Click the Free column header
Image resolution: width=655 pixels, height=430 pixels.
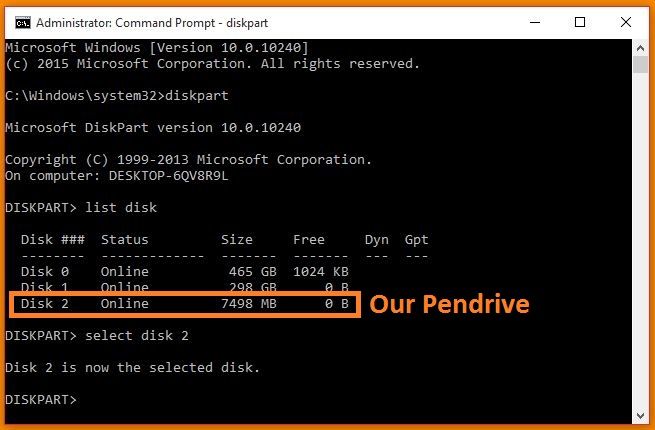[309, 240]
